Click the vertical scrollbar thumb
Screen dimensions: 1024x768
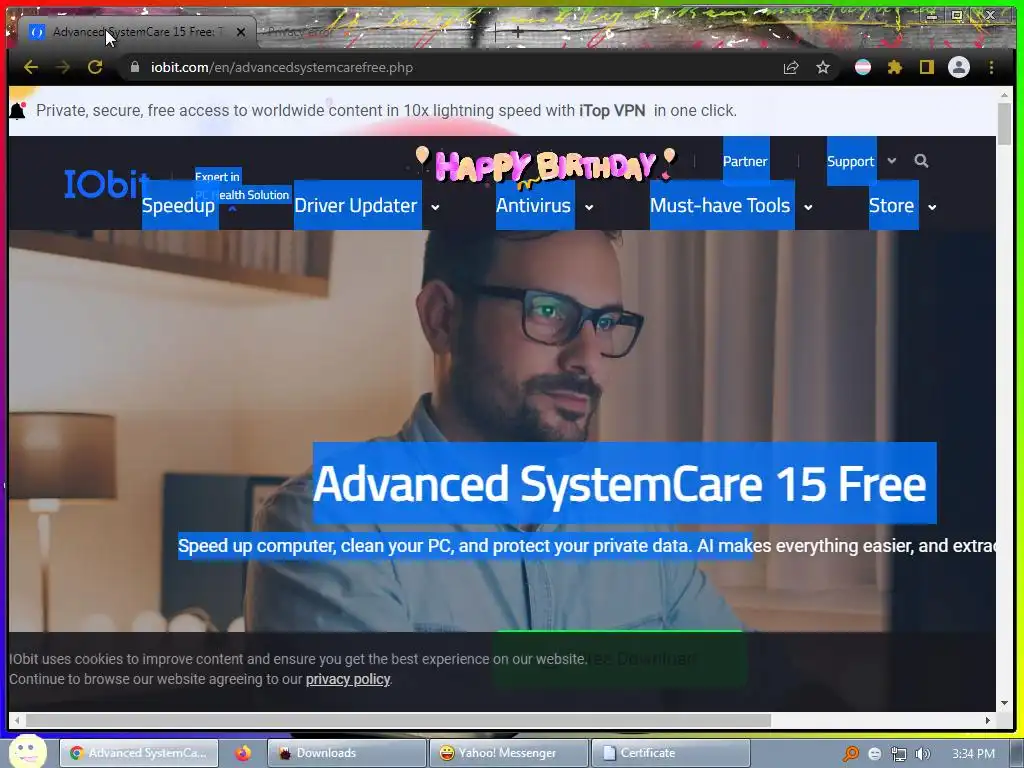pos(1004,124)
